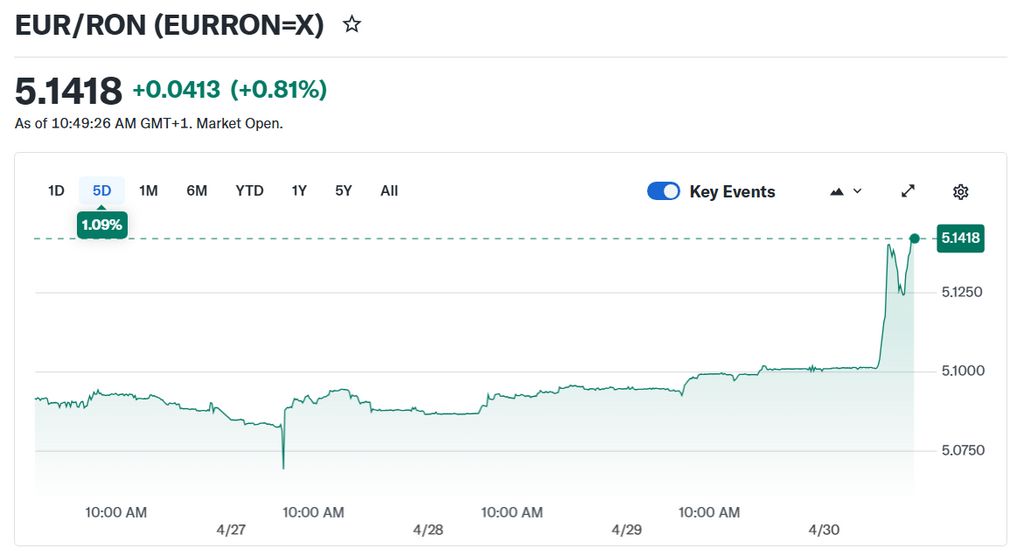1024x554 pixels.
Task: Switch chart to 6M range
Action: pos(197,190)
